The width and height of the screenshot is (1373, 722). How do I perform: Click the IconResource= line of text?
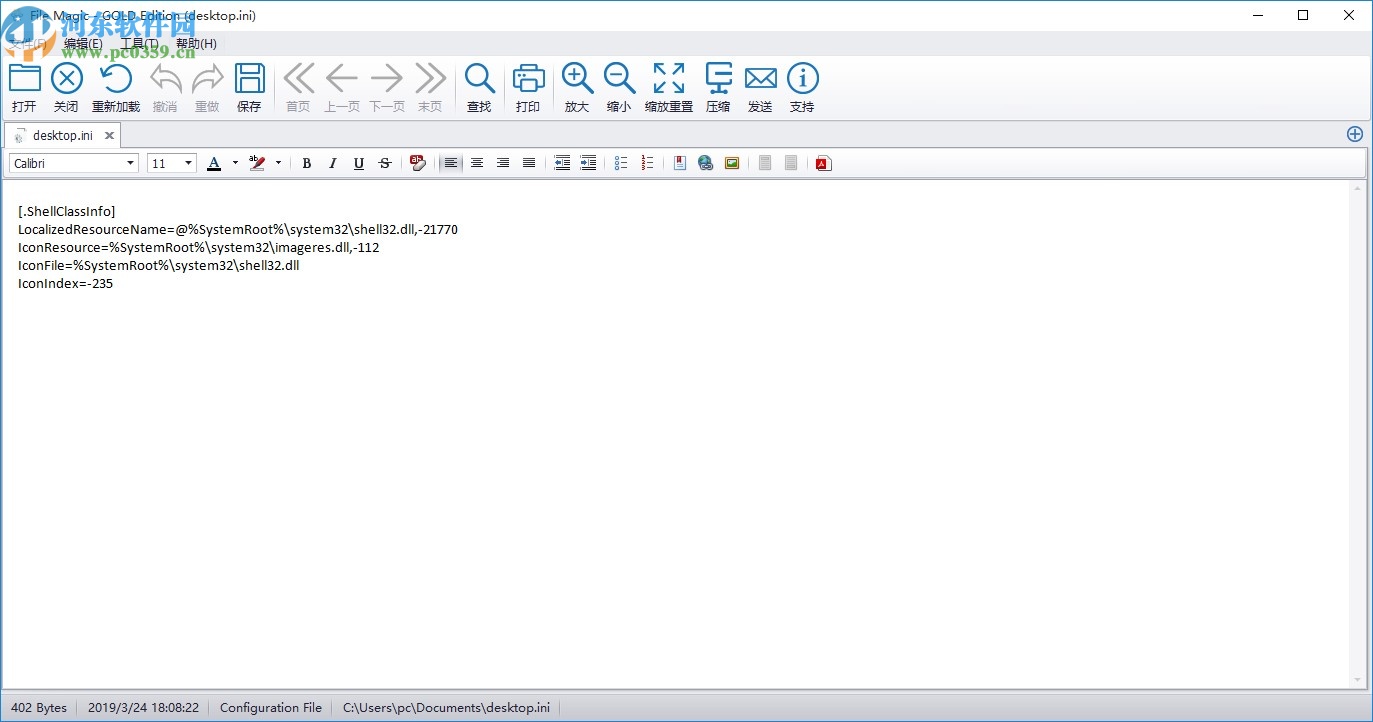tap(199, 247)
